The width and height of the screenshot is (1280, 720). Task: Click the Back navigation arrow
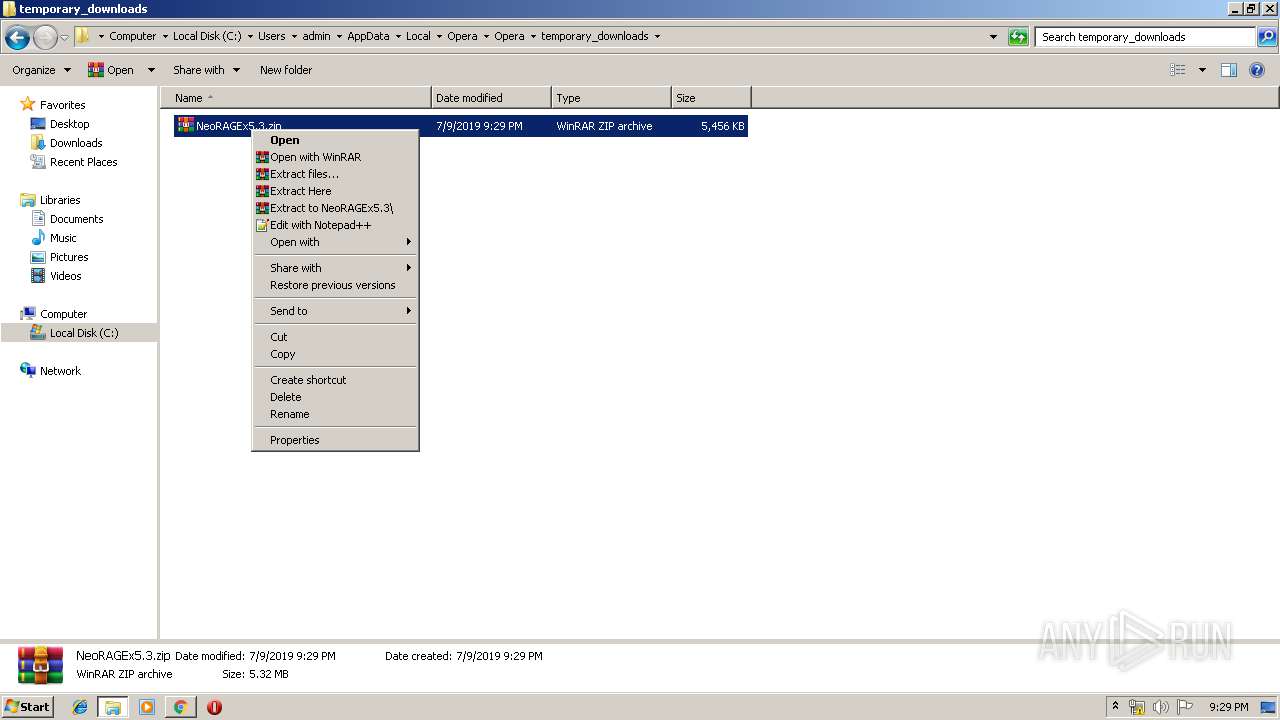coord(17,37)
